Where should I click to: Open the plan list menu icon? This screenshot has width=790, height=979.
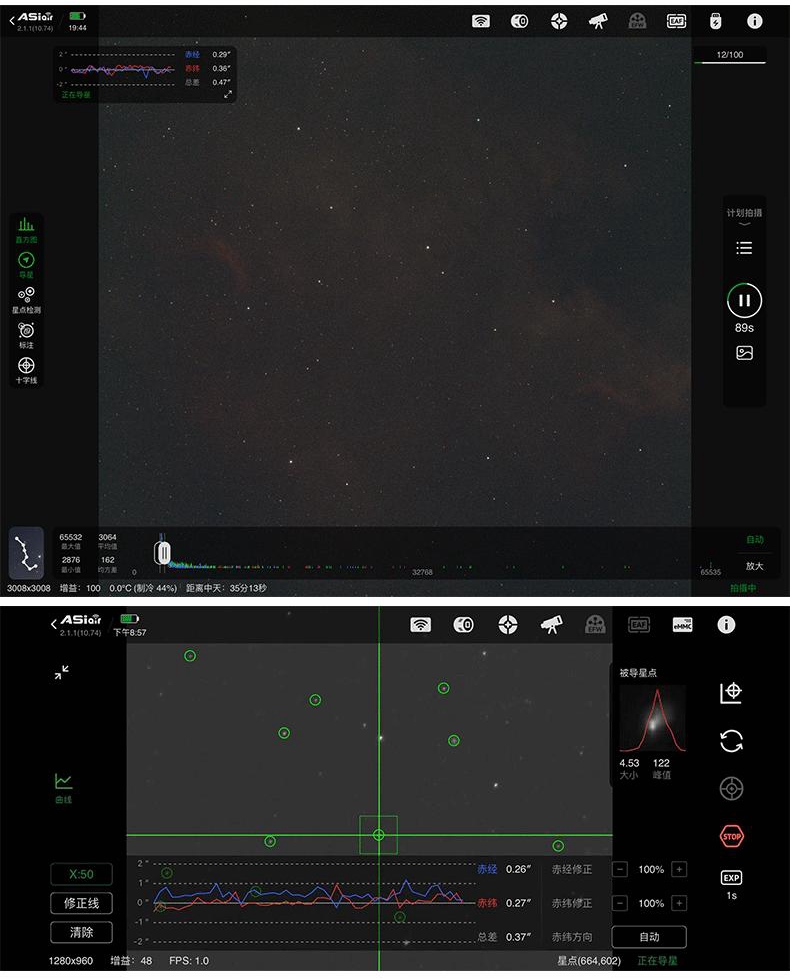[744, 248]
